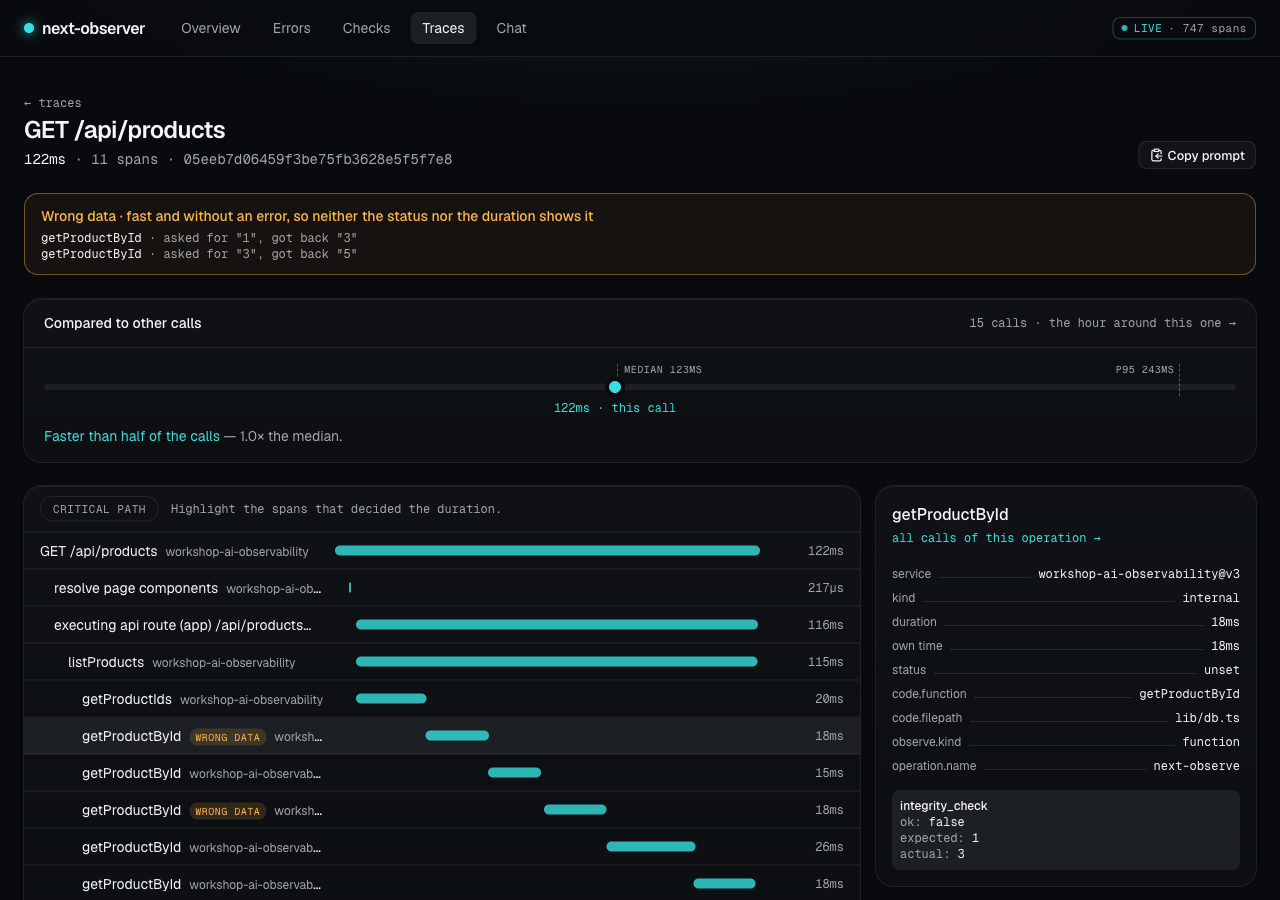Click the Faster than half of the calls text

[132, 436]
